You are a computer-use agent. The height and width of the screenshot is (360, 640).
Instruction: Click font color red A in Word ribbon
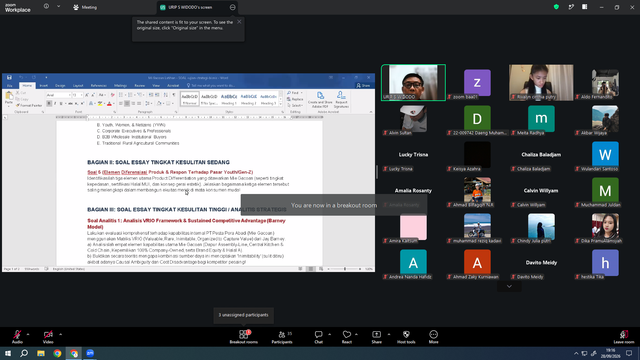109,104
